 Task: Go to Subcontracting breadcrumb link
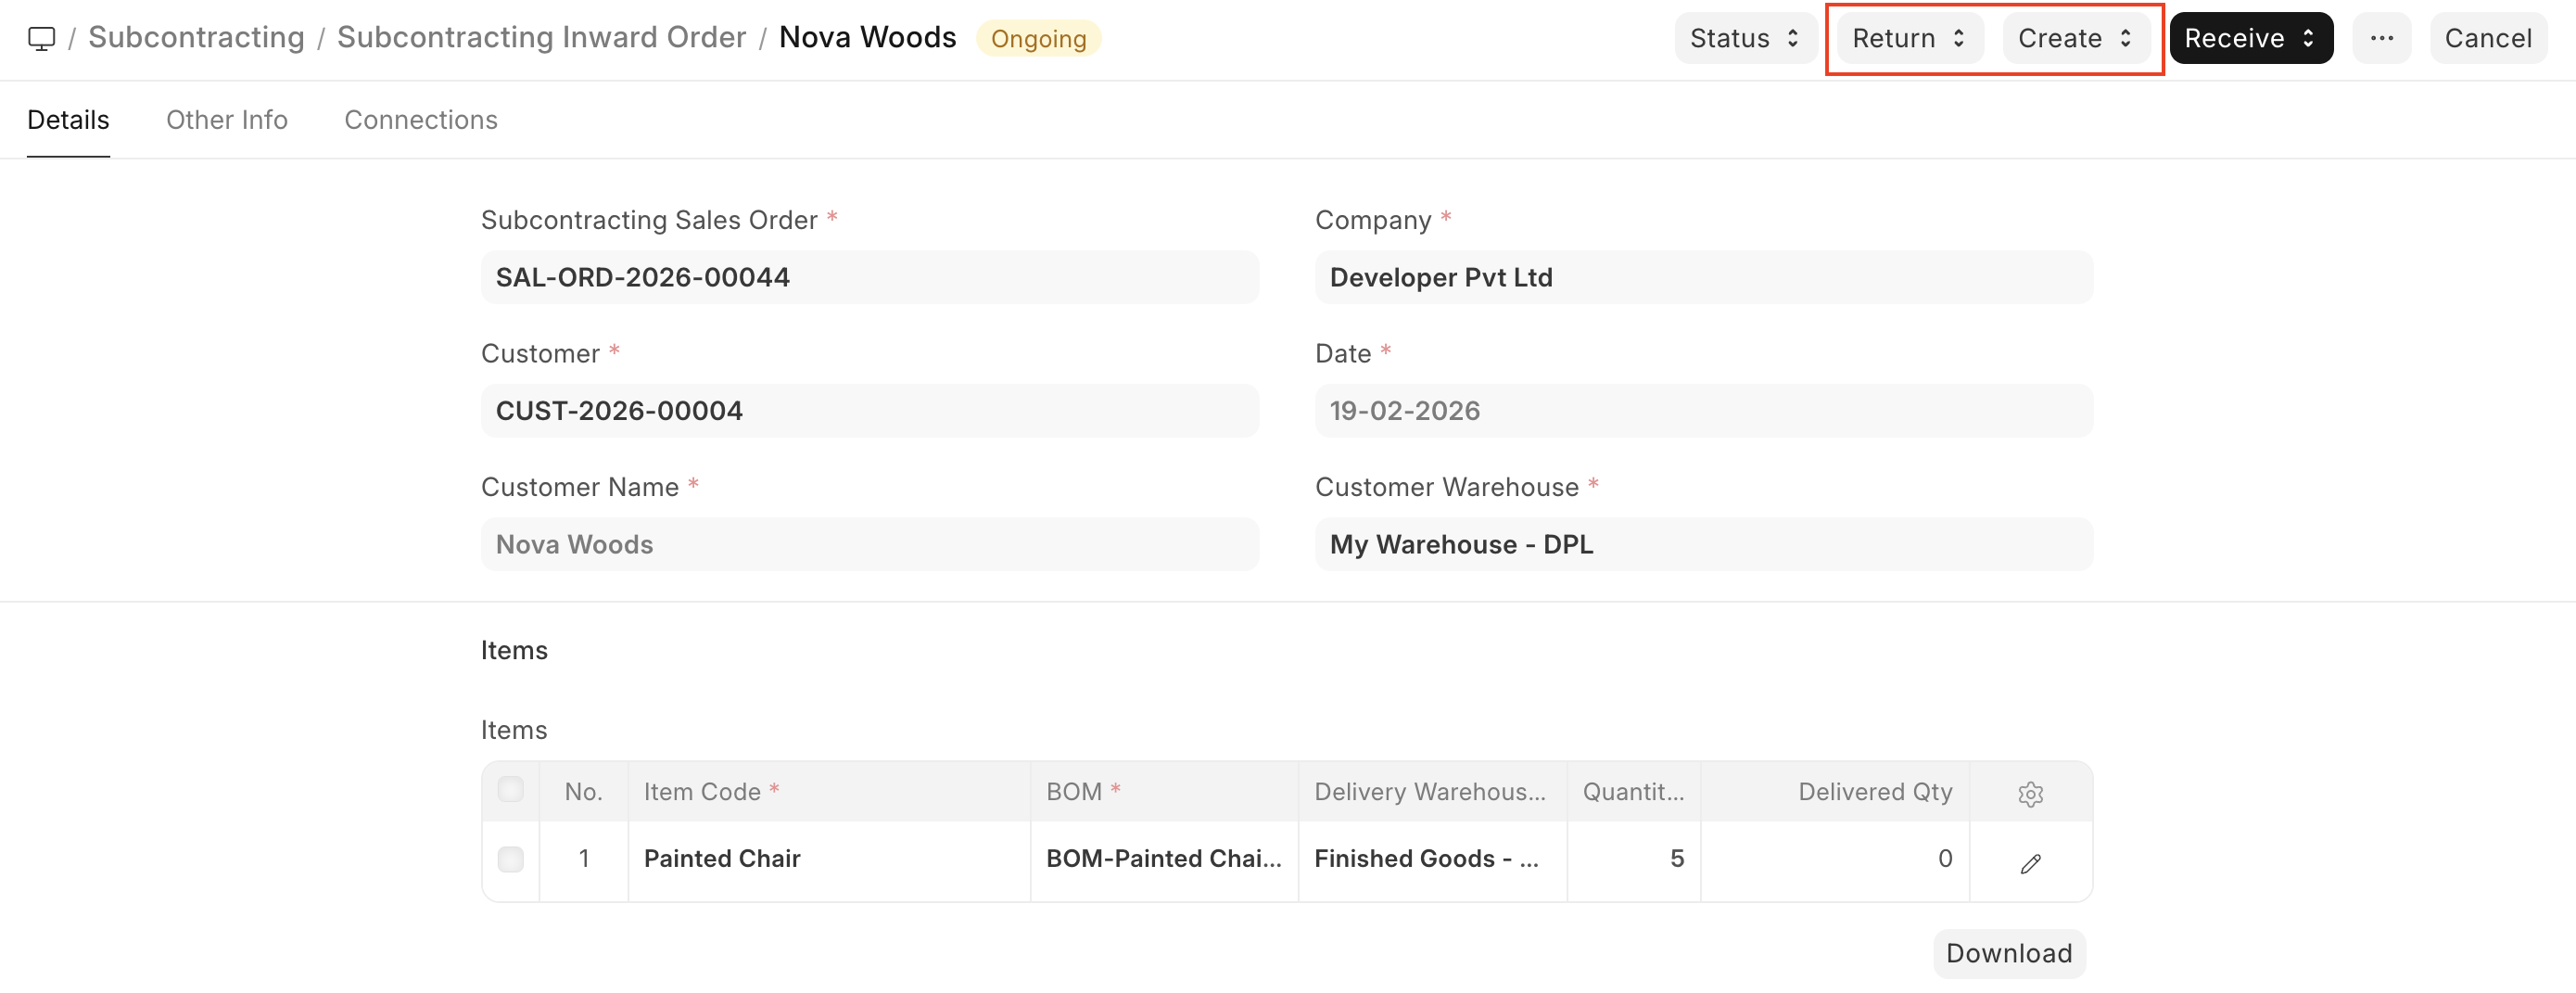tap(196, 38)
